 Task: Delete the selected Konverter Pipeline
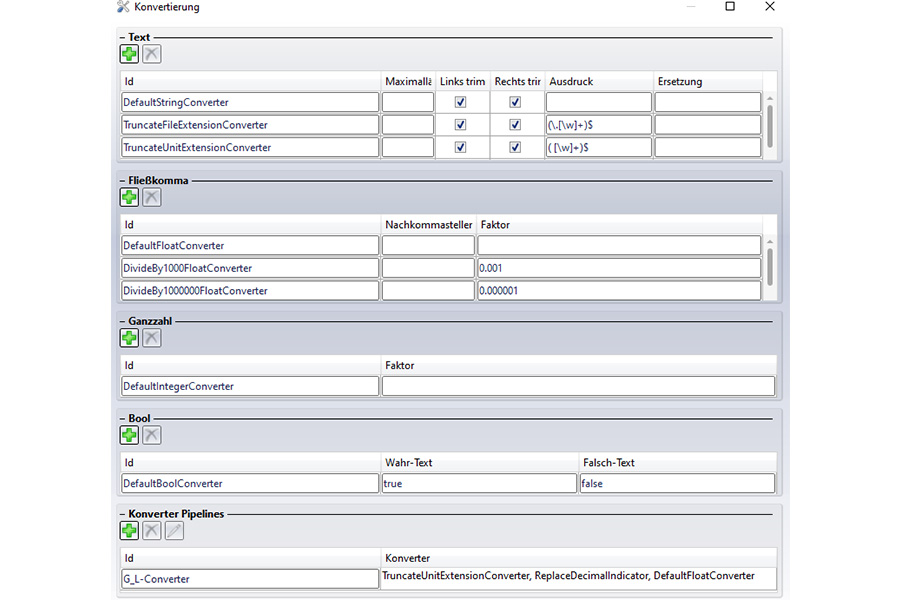tap(151, 530)
